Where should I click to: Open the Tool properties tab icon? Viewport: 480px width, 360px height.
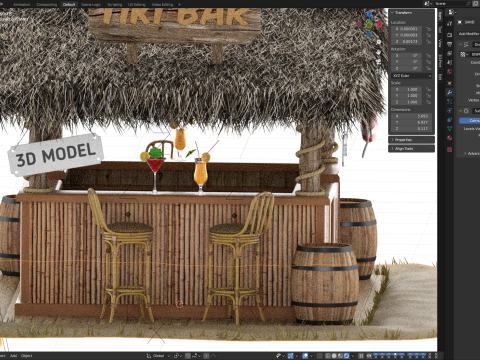[449, 23]
